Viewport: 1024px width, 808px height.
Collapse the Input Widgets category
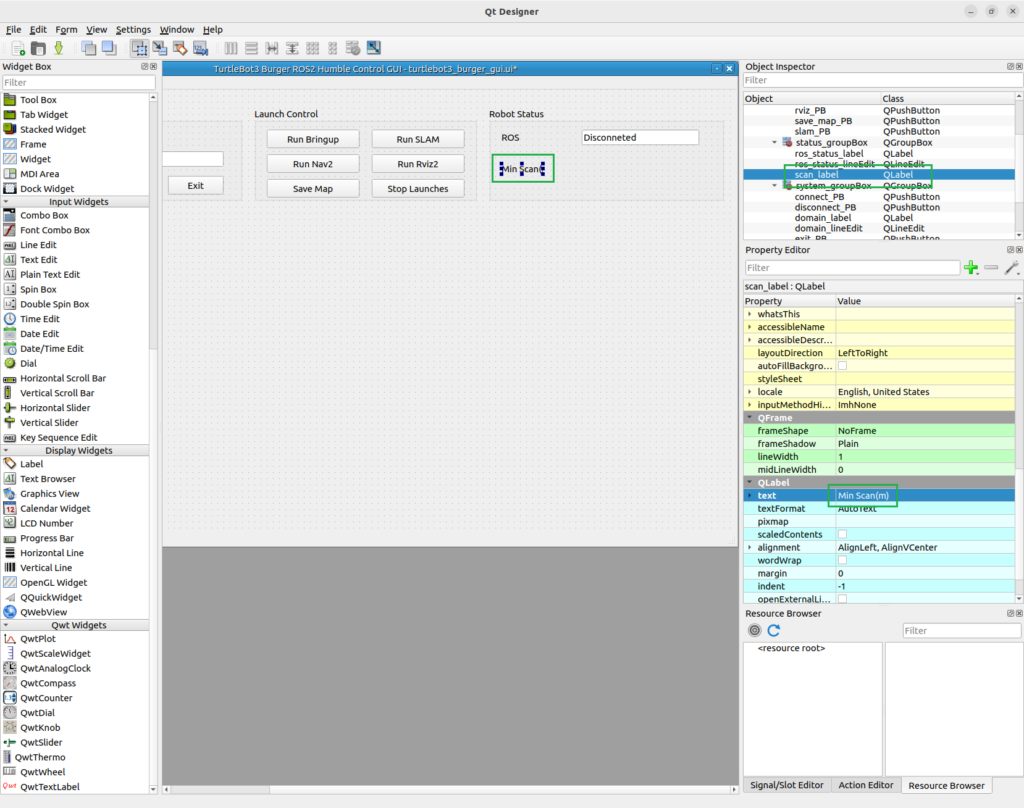pyautogui.click(x=7, y=202)
